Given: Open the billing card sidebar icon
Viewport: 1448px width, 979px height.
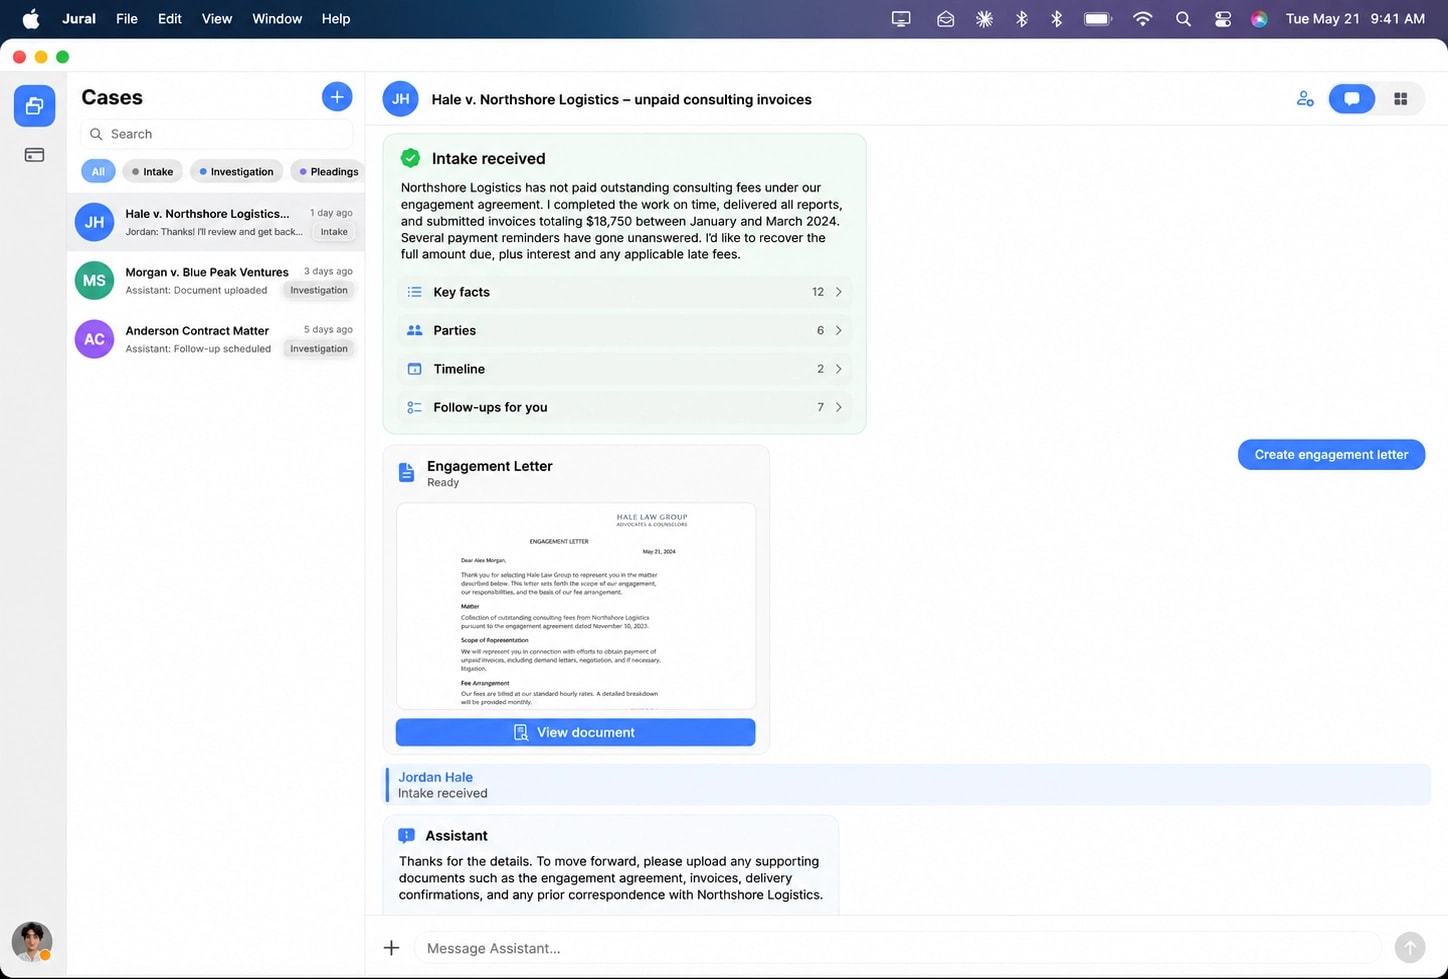Looking at the screenshot, I should (x=34, y=155).
